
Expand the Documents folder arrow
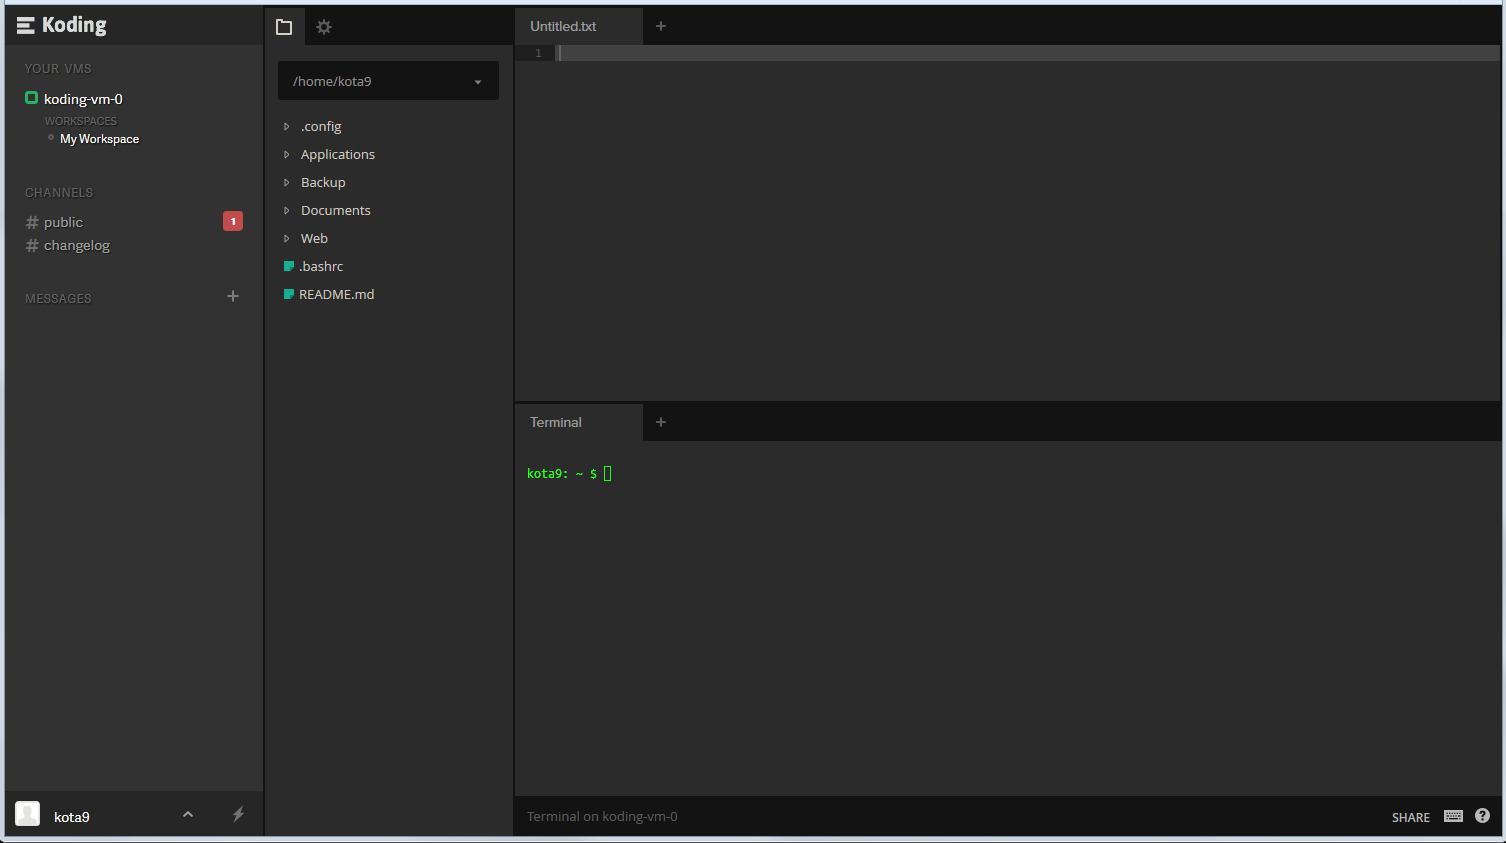pyautogui.click(x=287, y=210)
